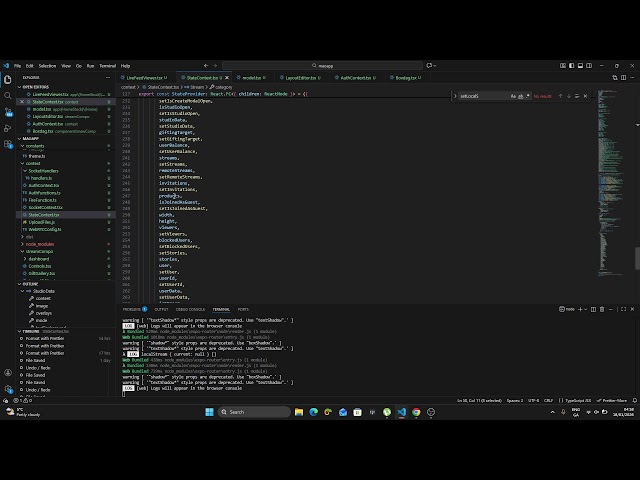This screenshot has height=480, width=640.
Task: Close the StateContext.tsx editor tab
Action: [227, 78]
